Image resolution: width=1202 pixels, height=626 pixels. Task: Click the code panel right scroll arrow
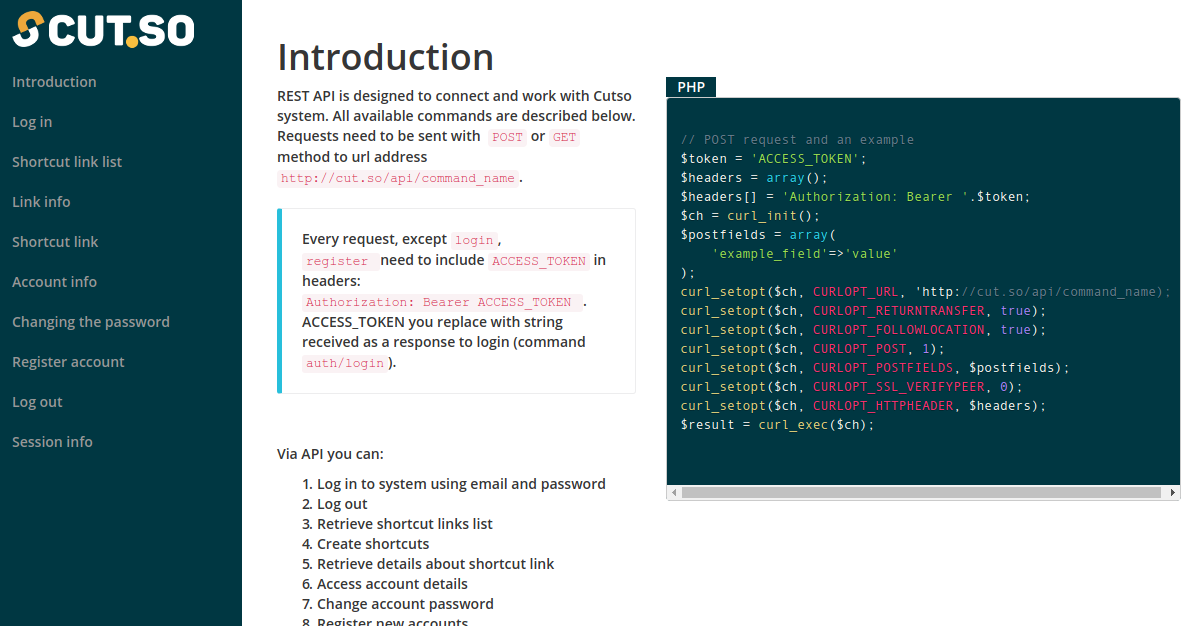click(1172, 492)
